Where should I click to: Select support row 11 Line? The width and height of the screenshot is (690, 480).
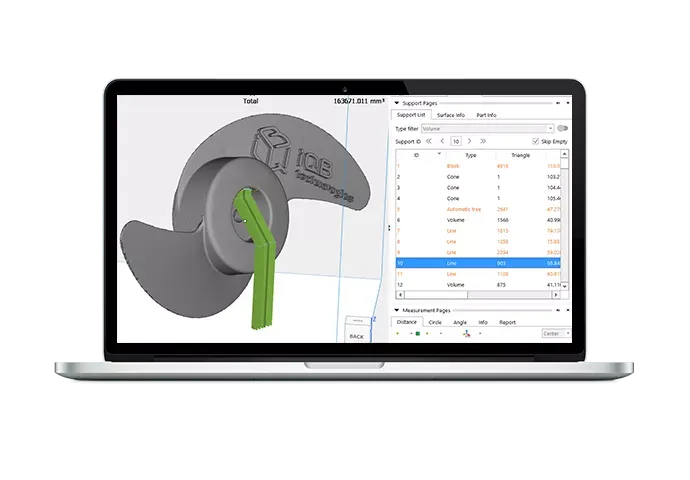478,274
